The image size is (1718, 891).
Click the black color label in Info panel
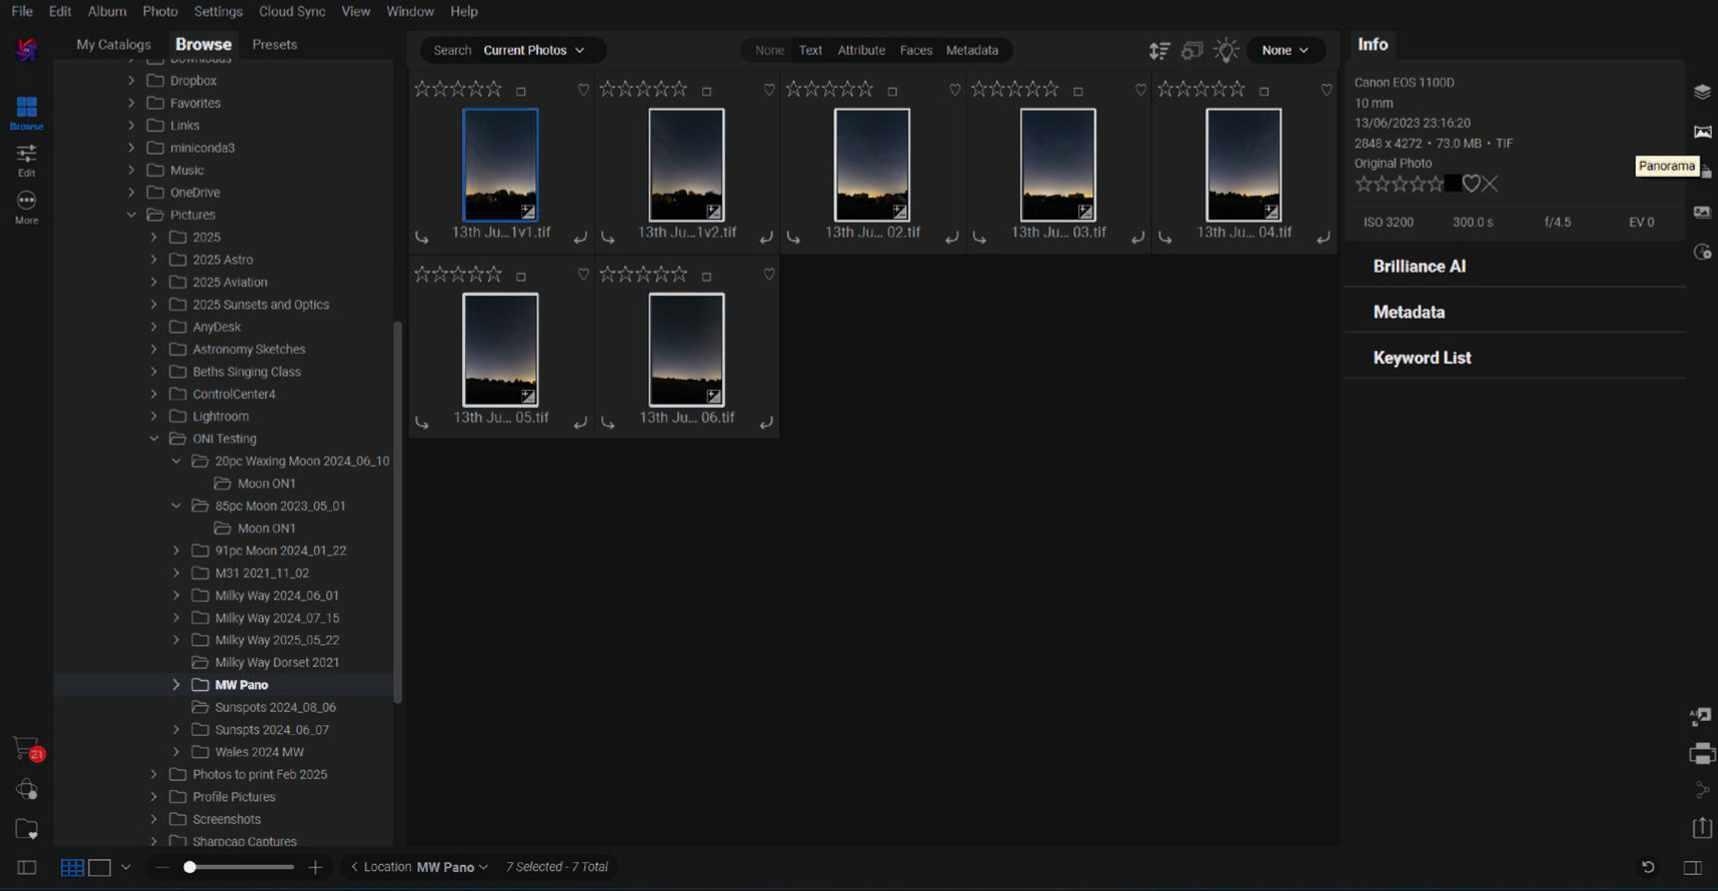coord(1452,184)
